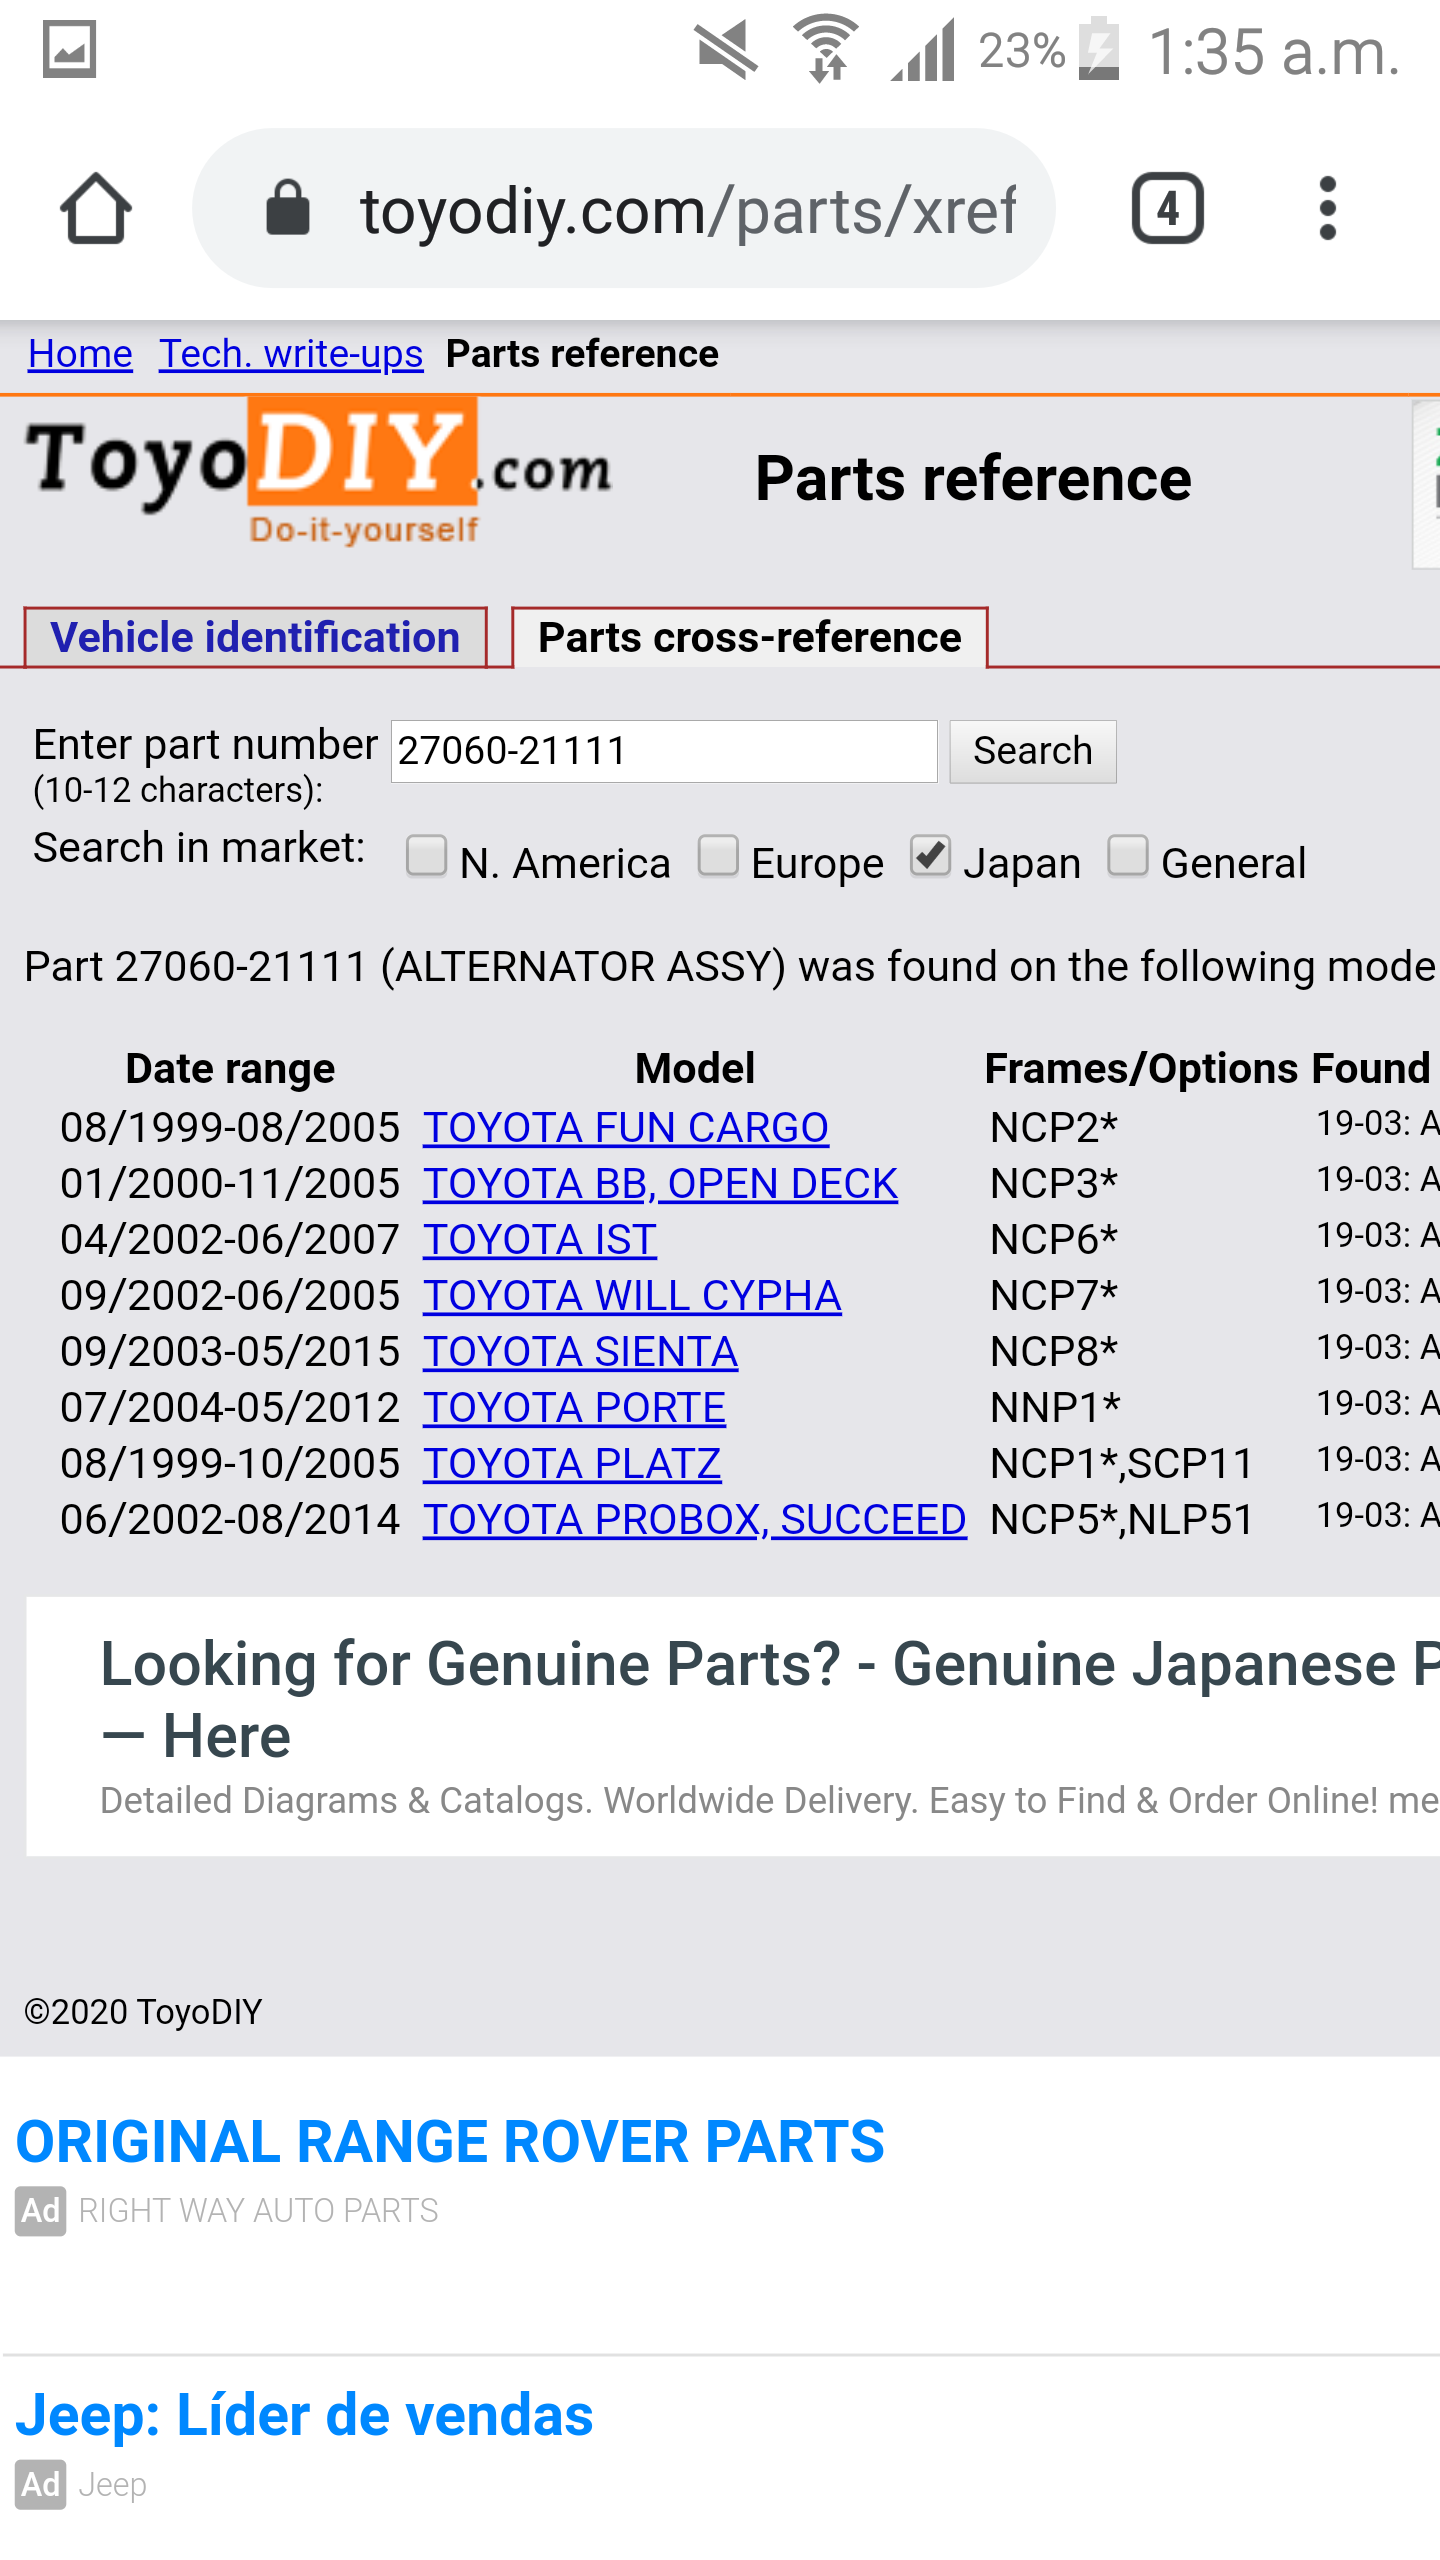The height and width of the screenshot is (2560, 1440).
Task: Open the TOYOTA FUN CARGO model link
Action: coord(626,1128)
